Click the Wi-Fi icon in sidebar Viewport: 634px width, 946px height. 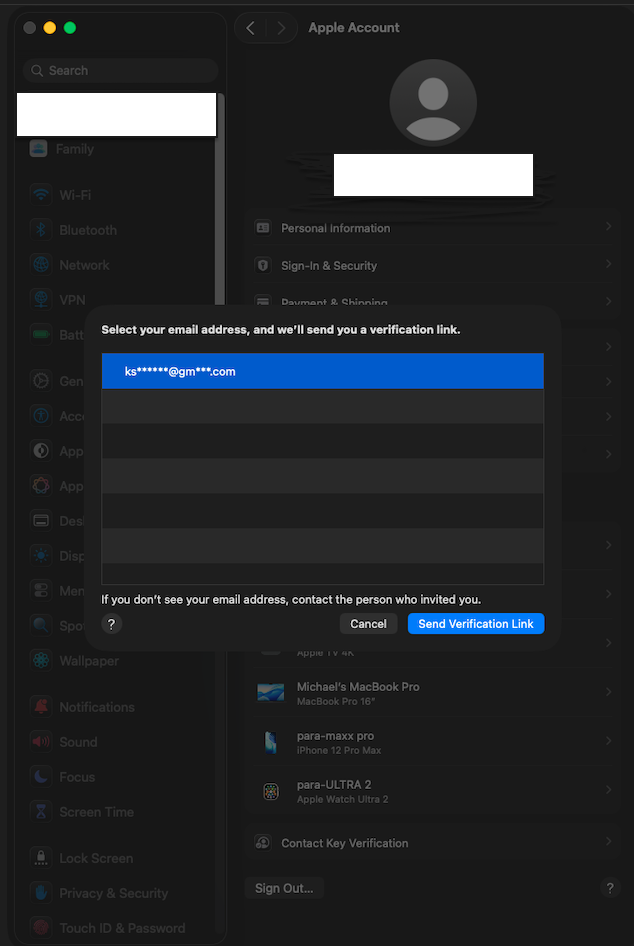[40, 195]
